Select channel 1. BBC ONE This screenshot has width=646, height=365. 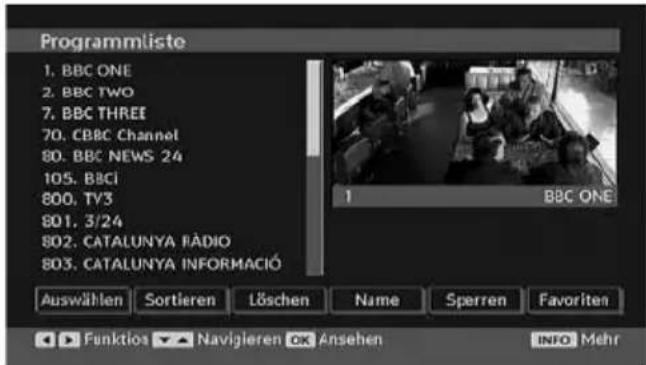point(87,71)
